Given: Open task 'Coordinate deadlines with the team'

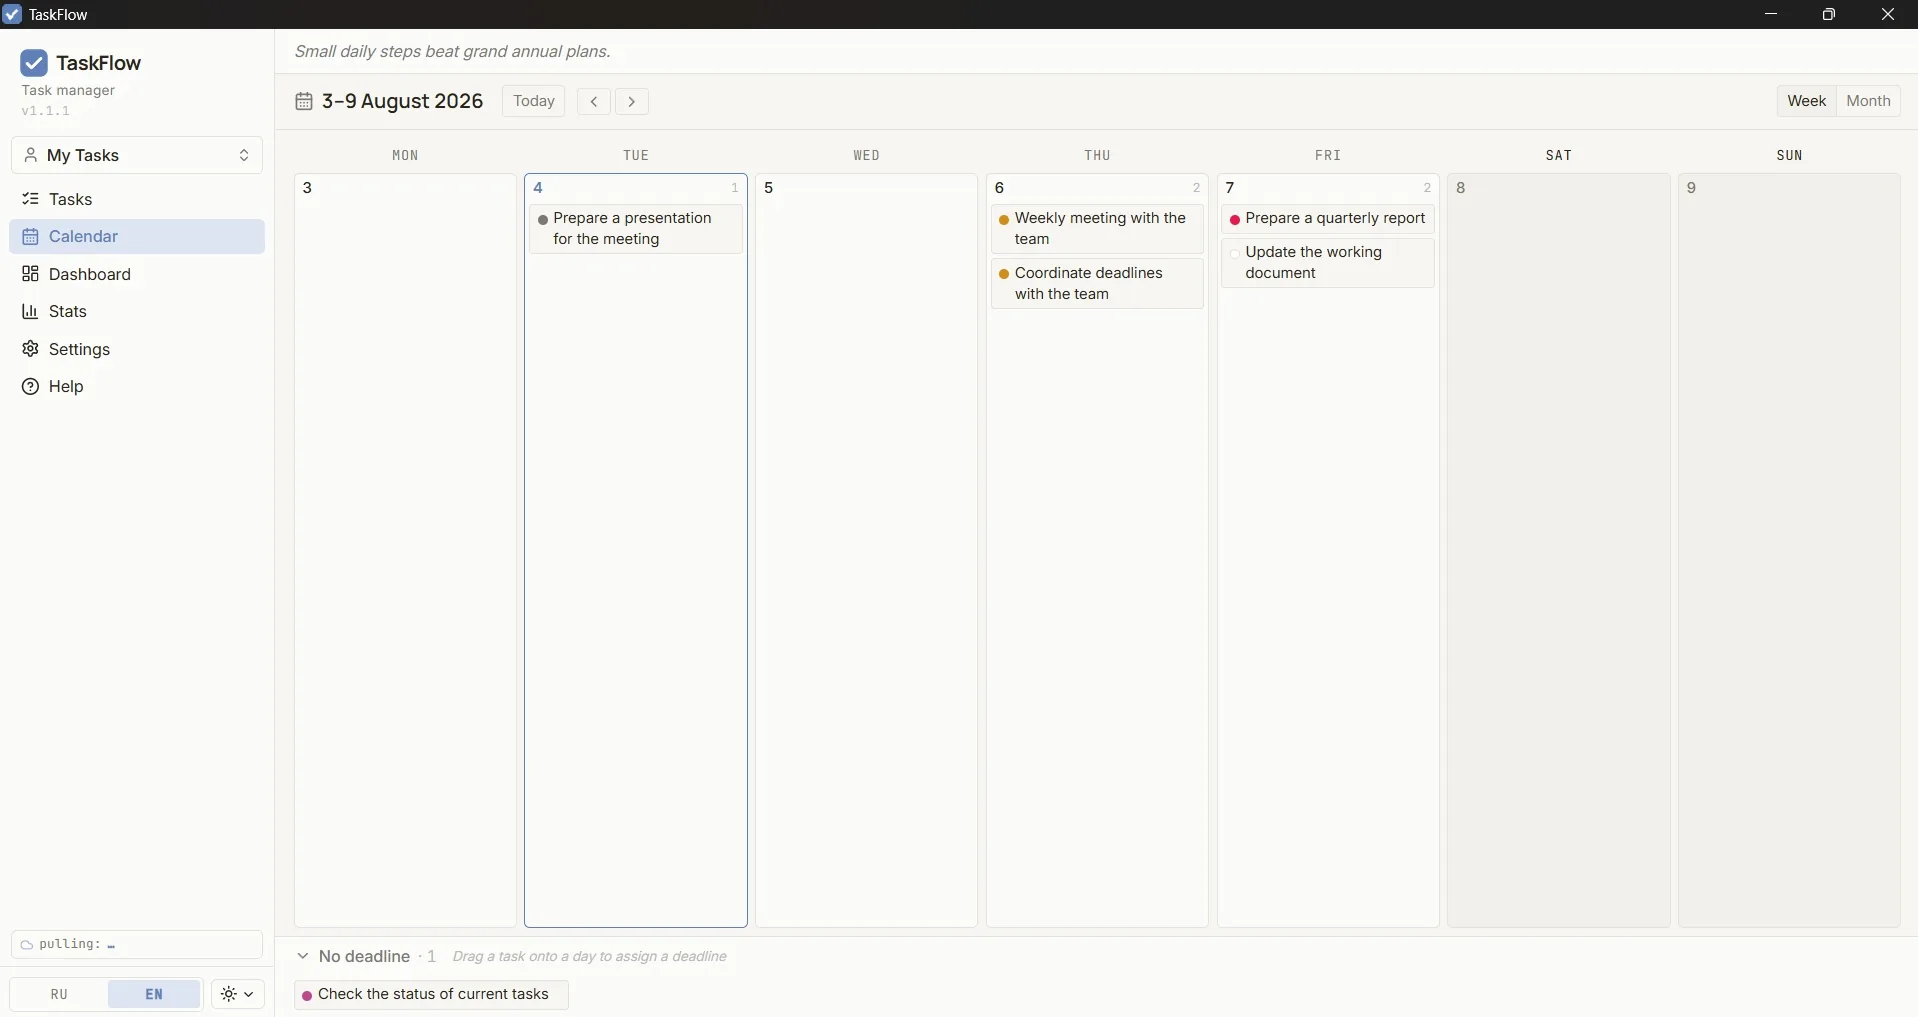Looking at the screenshot, I should (x=1098, y=284).
